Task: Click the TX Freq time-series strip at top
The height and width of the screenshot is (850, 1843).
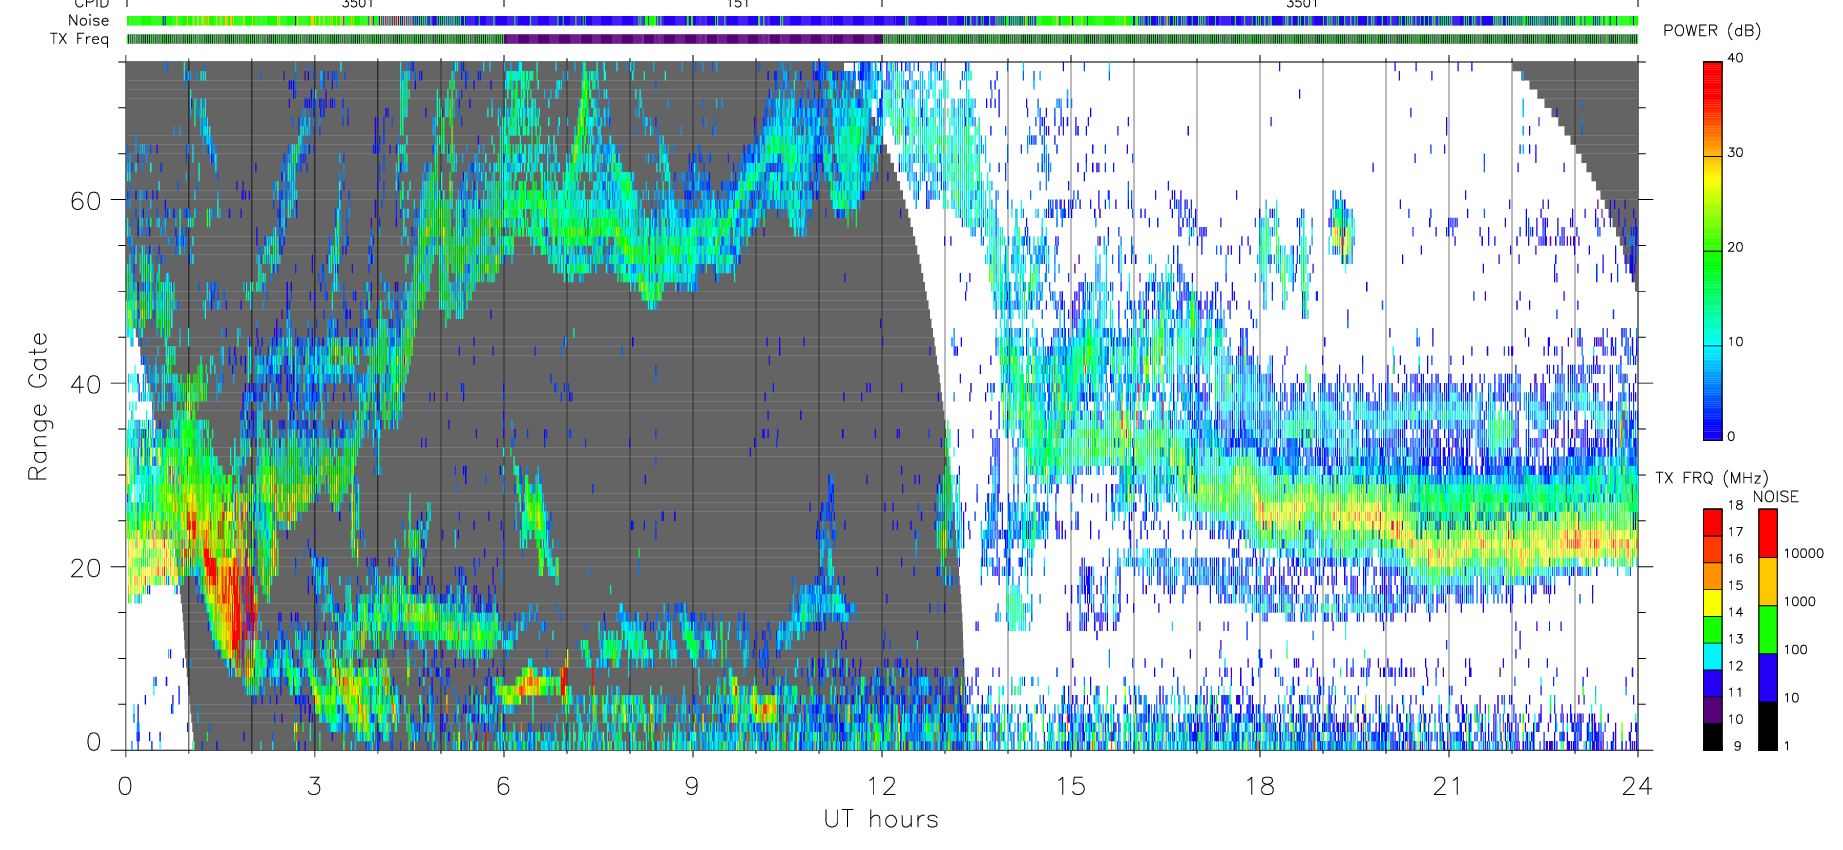Action: point(882,39)
